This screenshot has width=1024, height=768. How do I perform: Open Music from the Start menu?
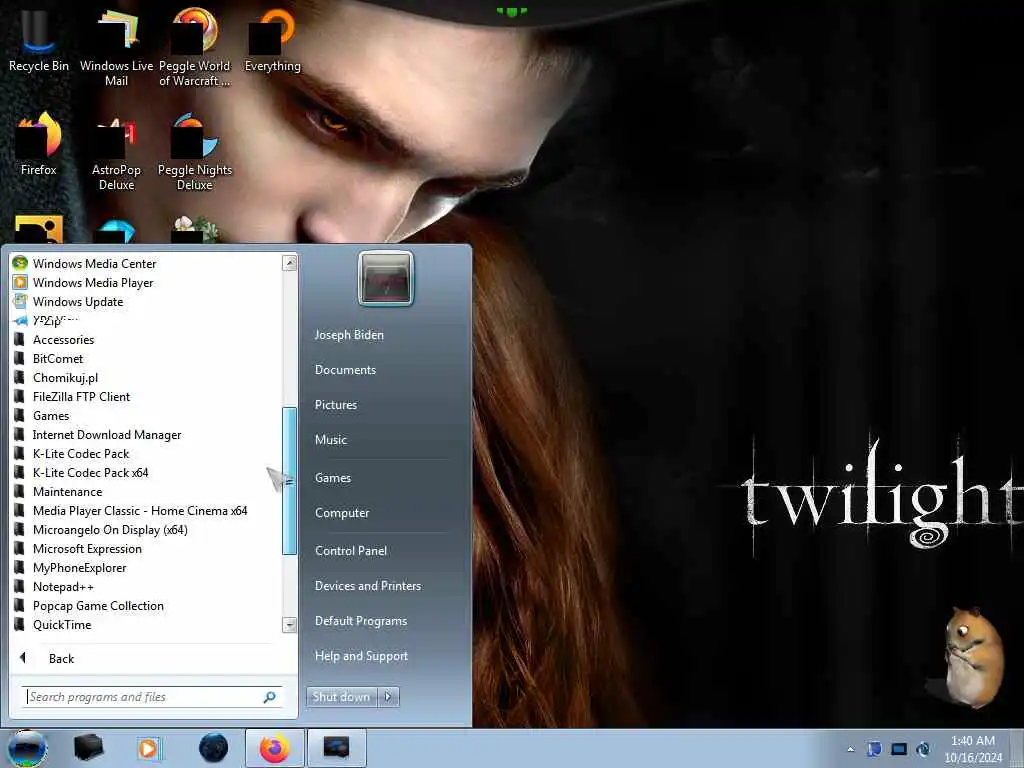coord(331,440)
